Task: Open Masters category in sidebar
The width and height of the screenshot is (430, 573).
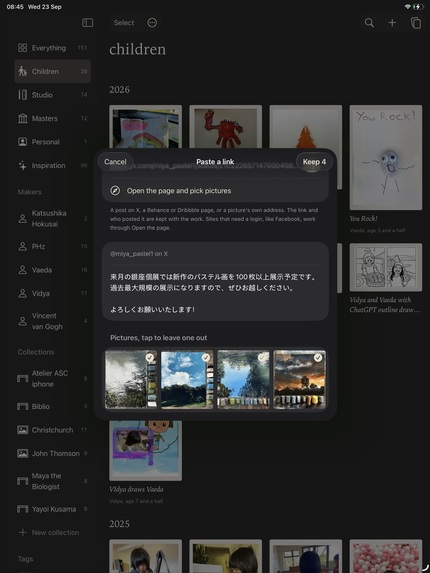Action: pyautogui.click(x=52, y=118)
